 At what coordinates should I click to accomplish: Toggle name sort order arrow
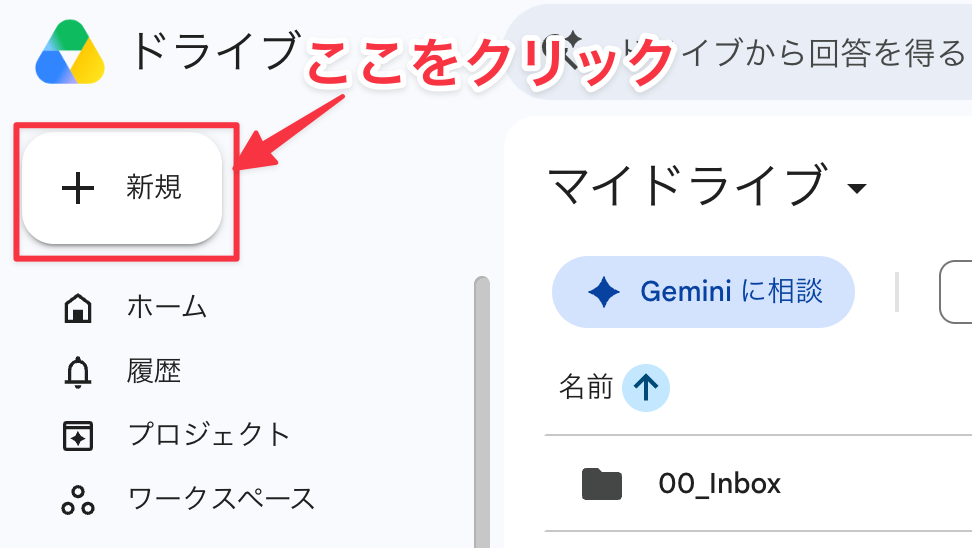coord(645,388)
